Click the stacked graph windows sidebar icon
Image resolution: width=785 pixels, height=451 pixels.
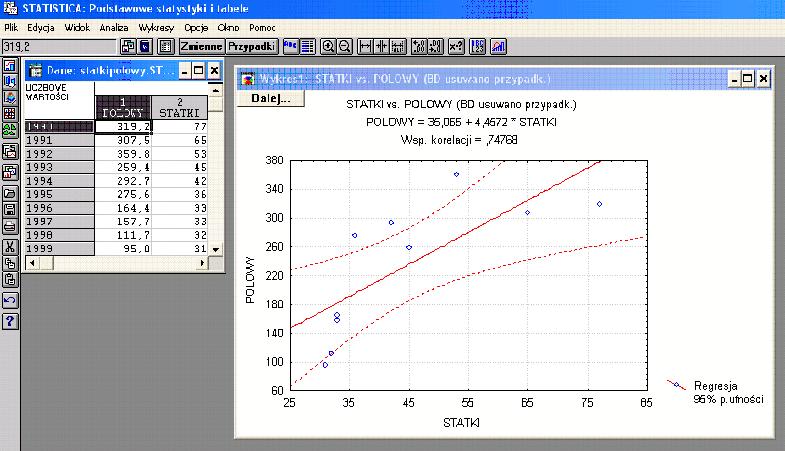10,152
